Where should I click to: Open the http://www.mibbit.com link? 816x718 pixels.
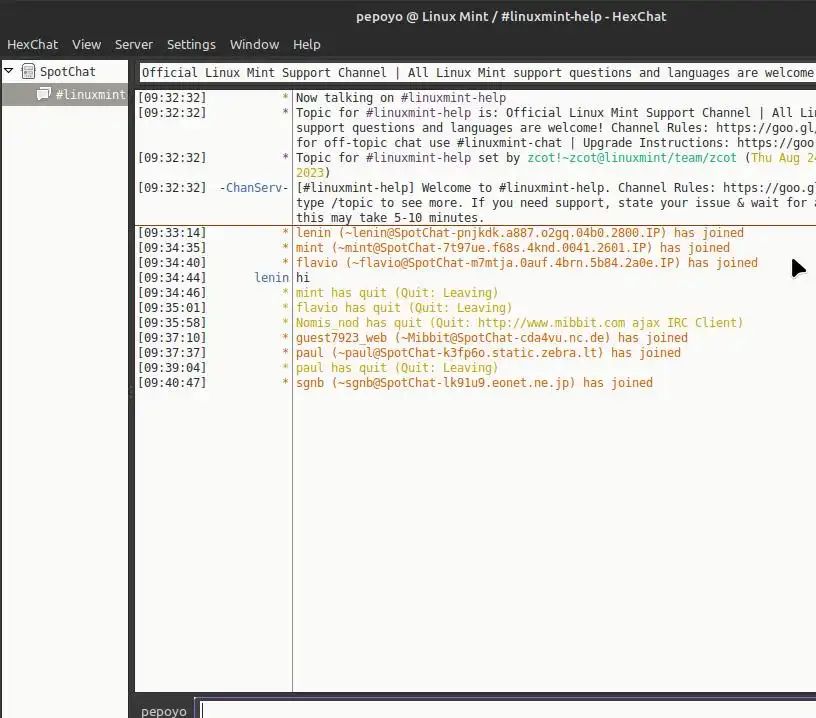coord(551,323)
